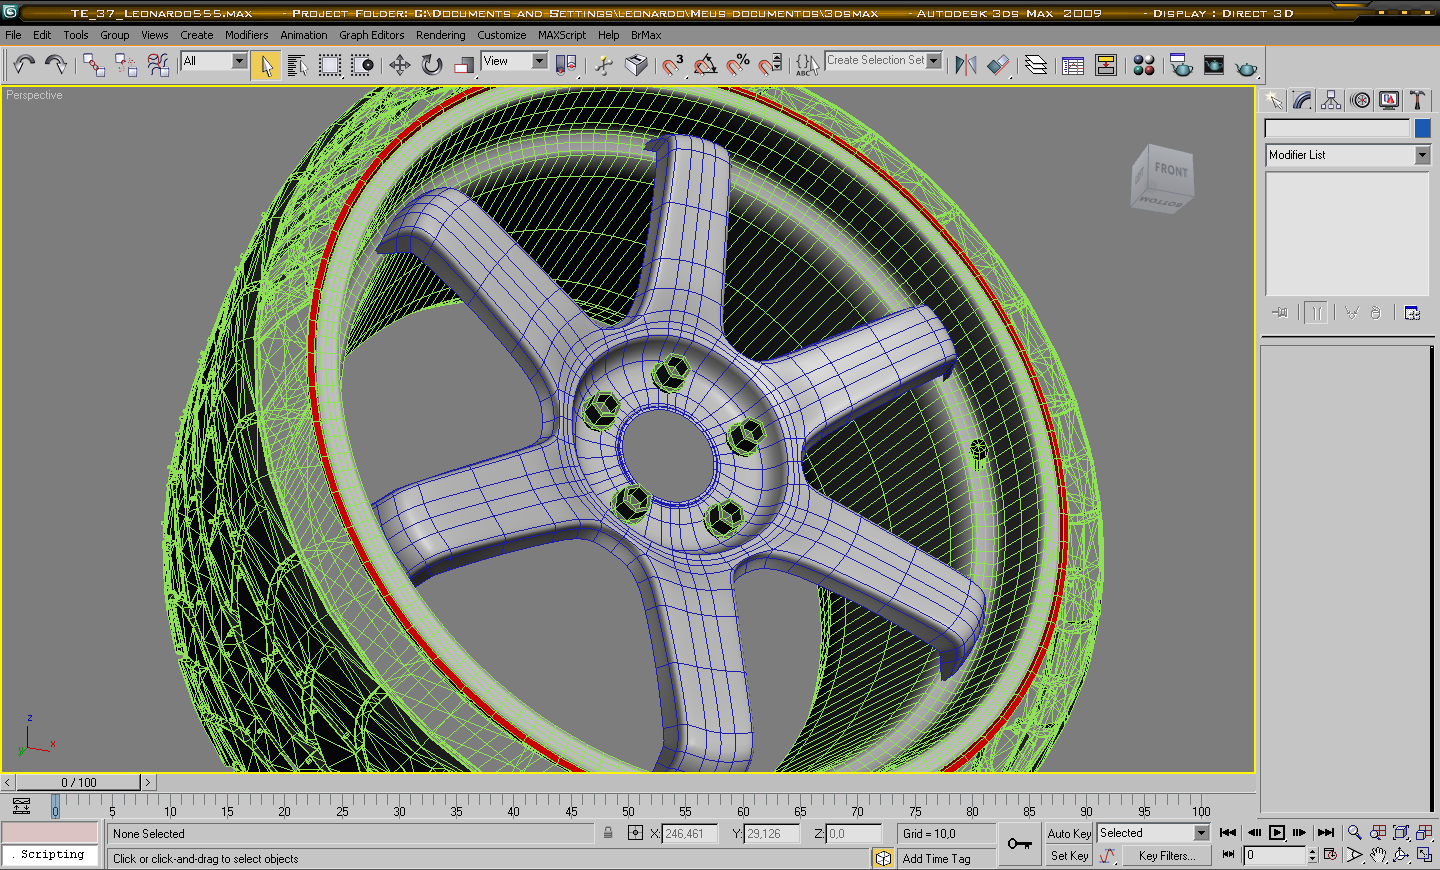This screenshot has height=870, width=1440.
Task: Activate the Select and Manipulate tool
Action: click(x=604, y=66)
